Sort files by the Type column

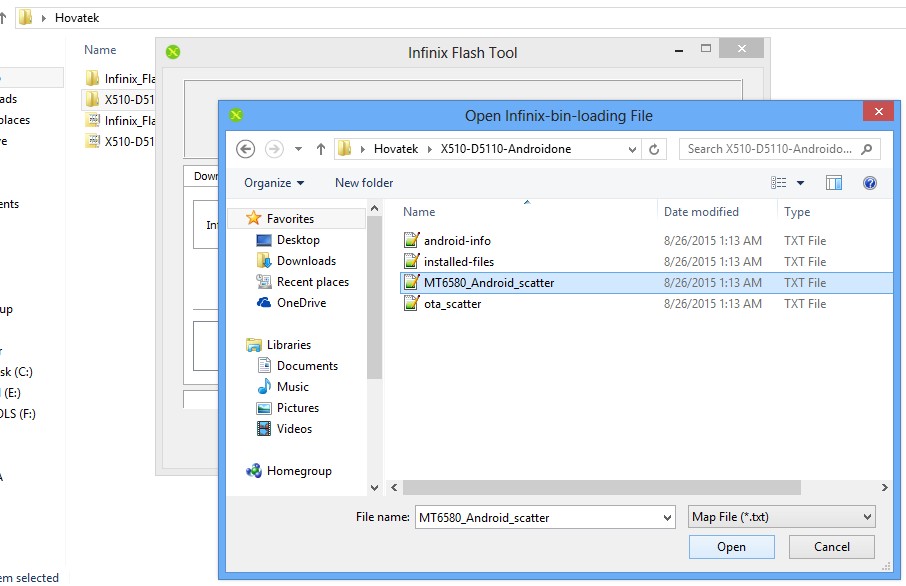click(797, 212)
